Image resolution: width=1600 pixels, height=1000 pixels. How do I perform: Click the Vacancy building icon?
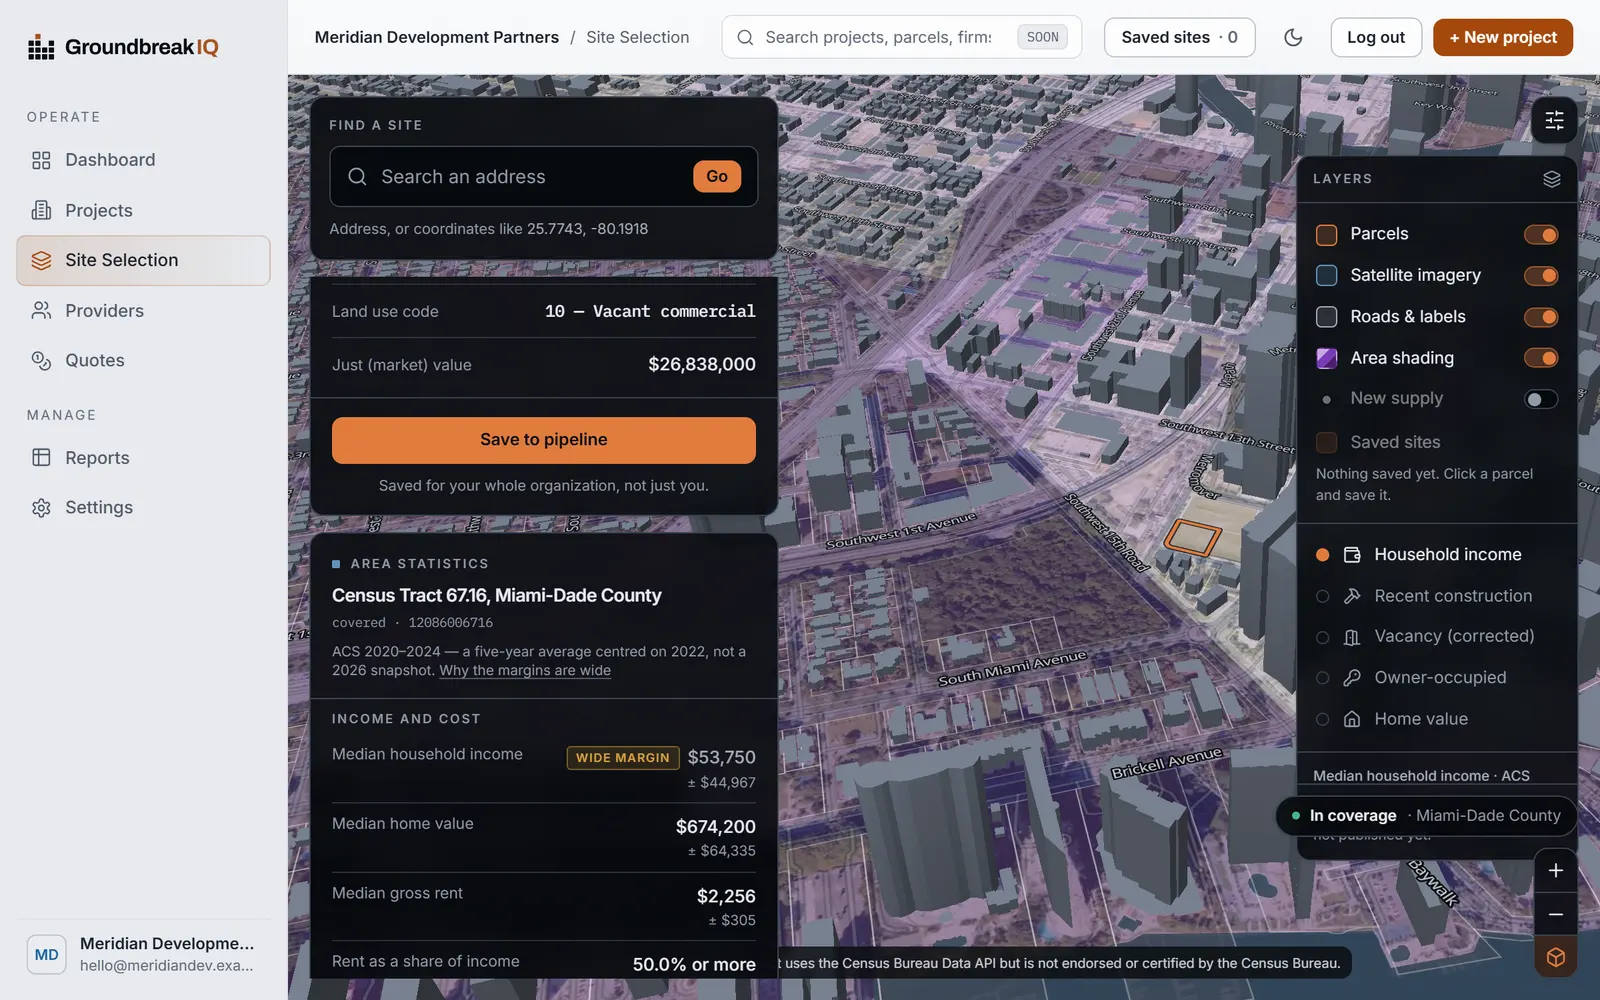1352,637
